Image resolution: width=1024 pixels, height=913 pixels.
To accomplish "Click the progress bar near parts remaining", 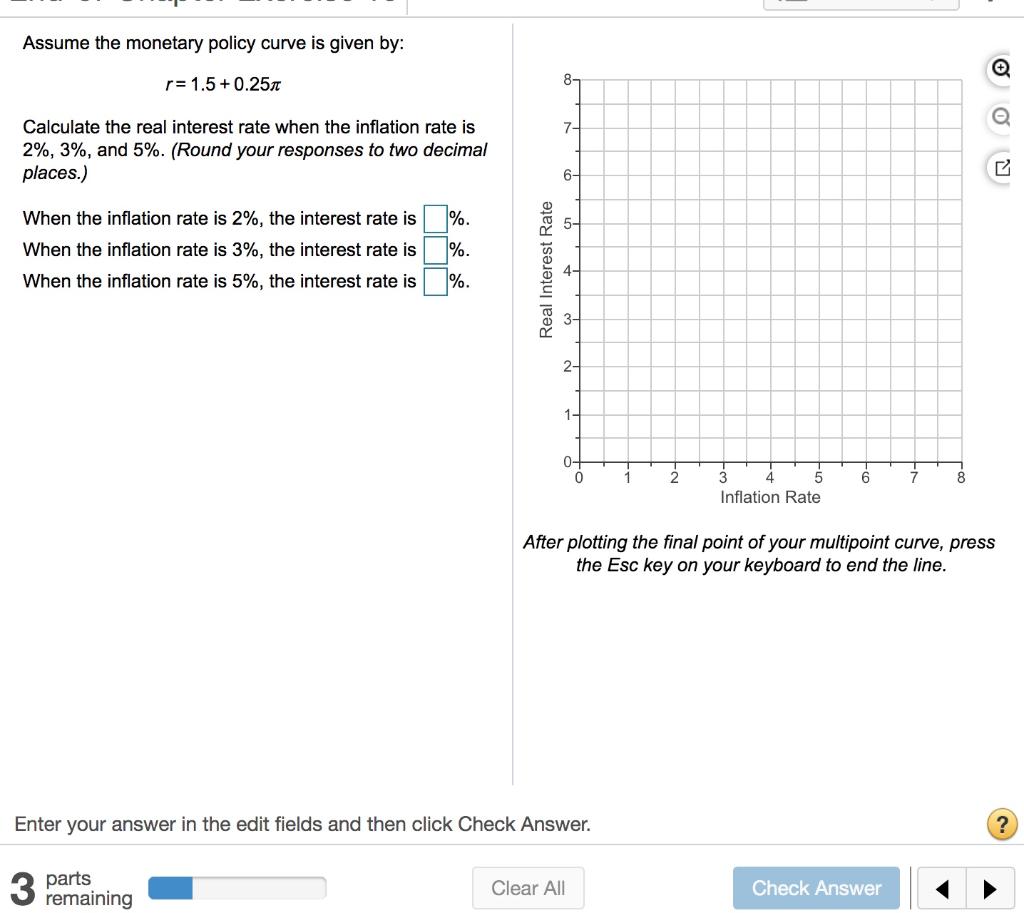I will pyautogui.click(x=237, y=887).
